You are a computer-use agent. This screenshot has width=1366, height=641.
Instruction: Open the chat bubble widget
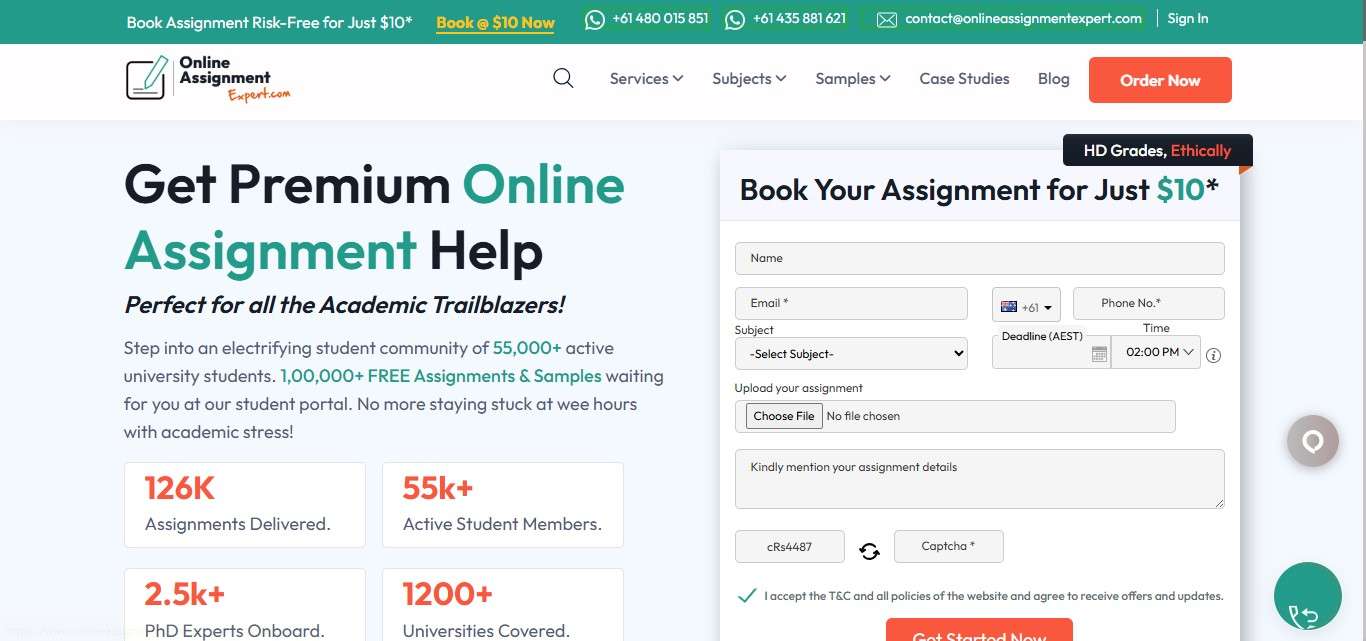(x=1312, y=441)
